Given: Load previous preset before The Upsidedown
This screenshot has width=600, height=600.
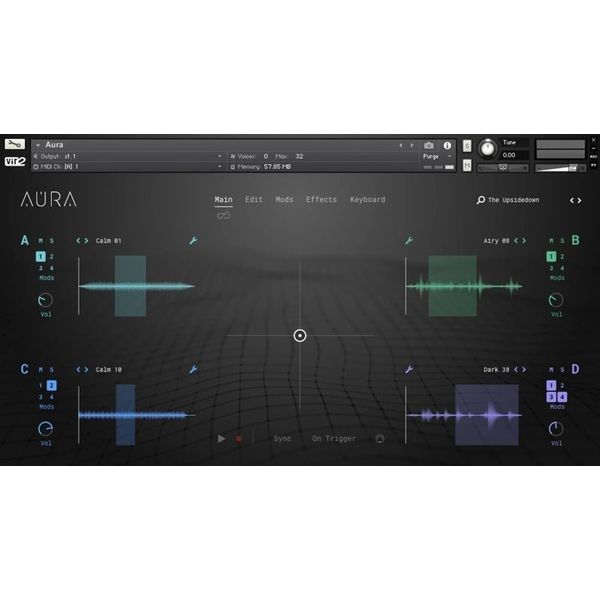Looking at the screenshot, I should tap(572, 201).
